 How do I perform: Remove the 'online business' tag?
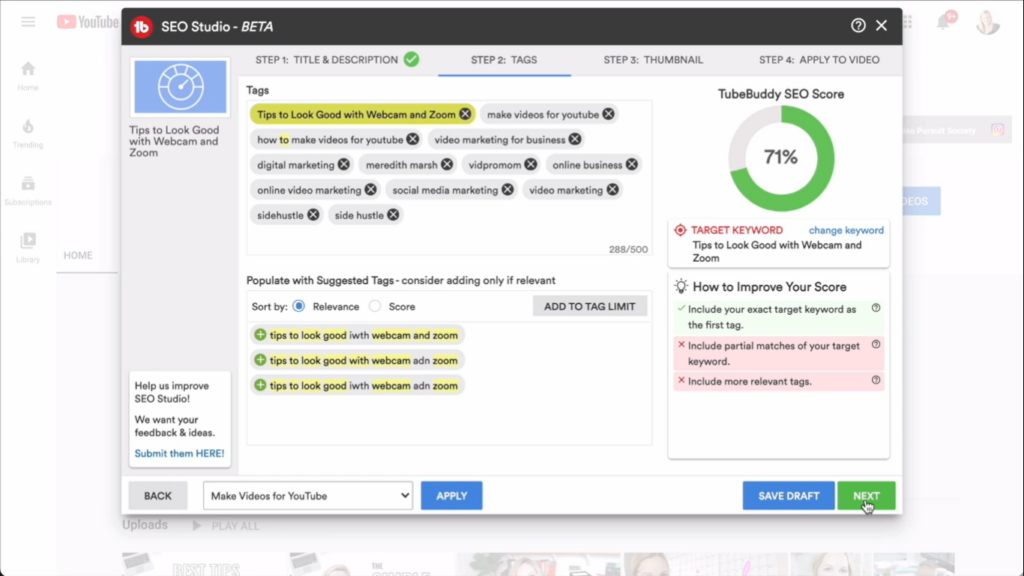click(632, 165)
